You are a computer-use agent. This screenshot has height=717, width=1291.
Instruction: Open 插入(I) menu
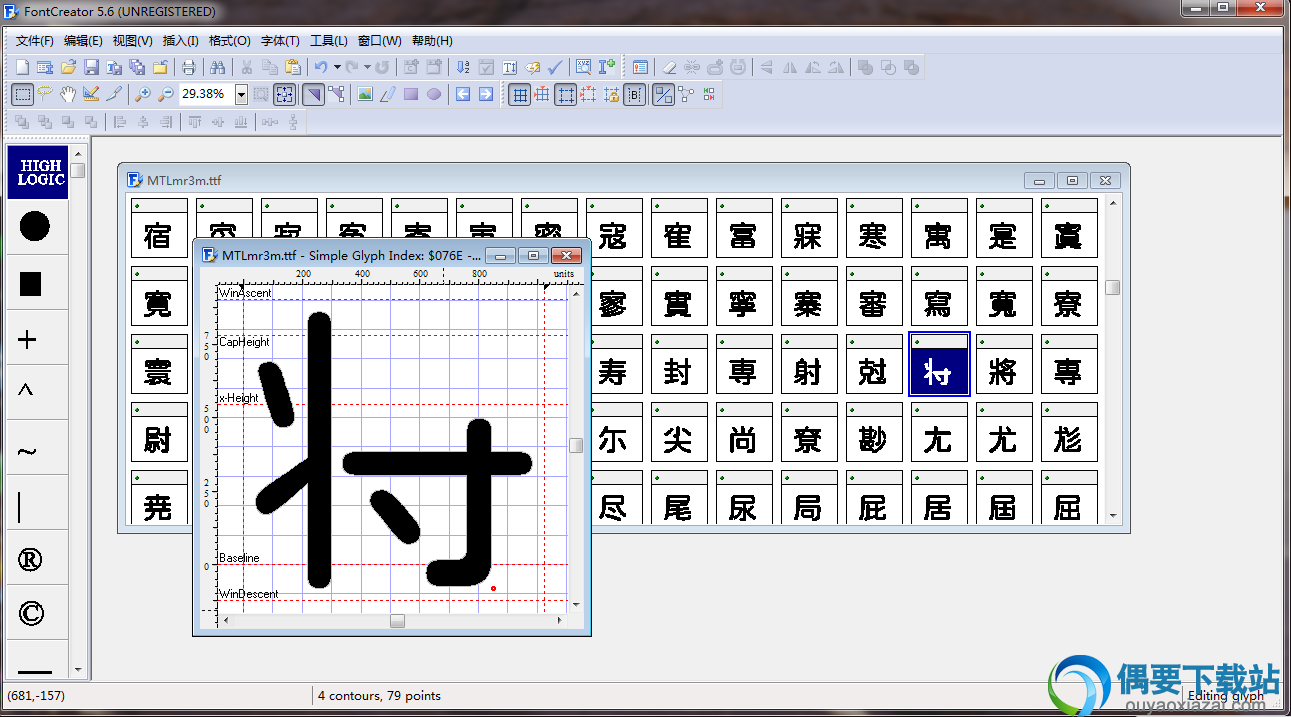180,41
